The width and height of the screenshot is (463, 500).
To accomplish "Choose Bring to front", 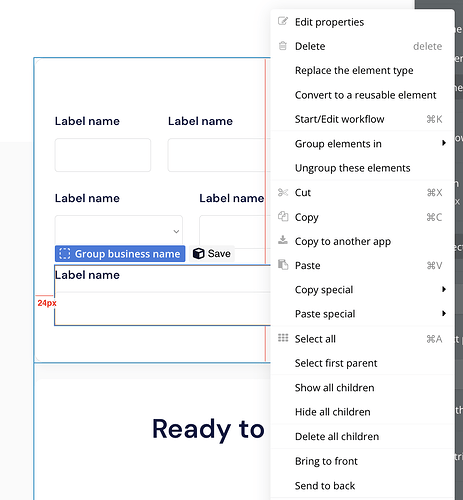I will click(x=326, y=461).
